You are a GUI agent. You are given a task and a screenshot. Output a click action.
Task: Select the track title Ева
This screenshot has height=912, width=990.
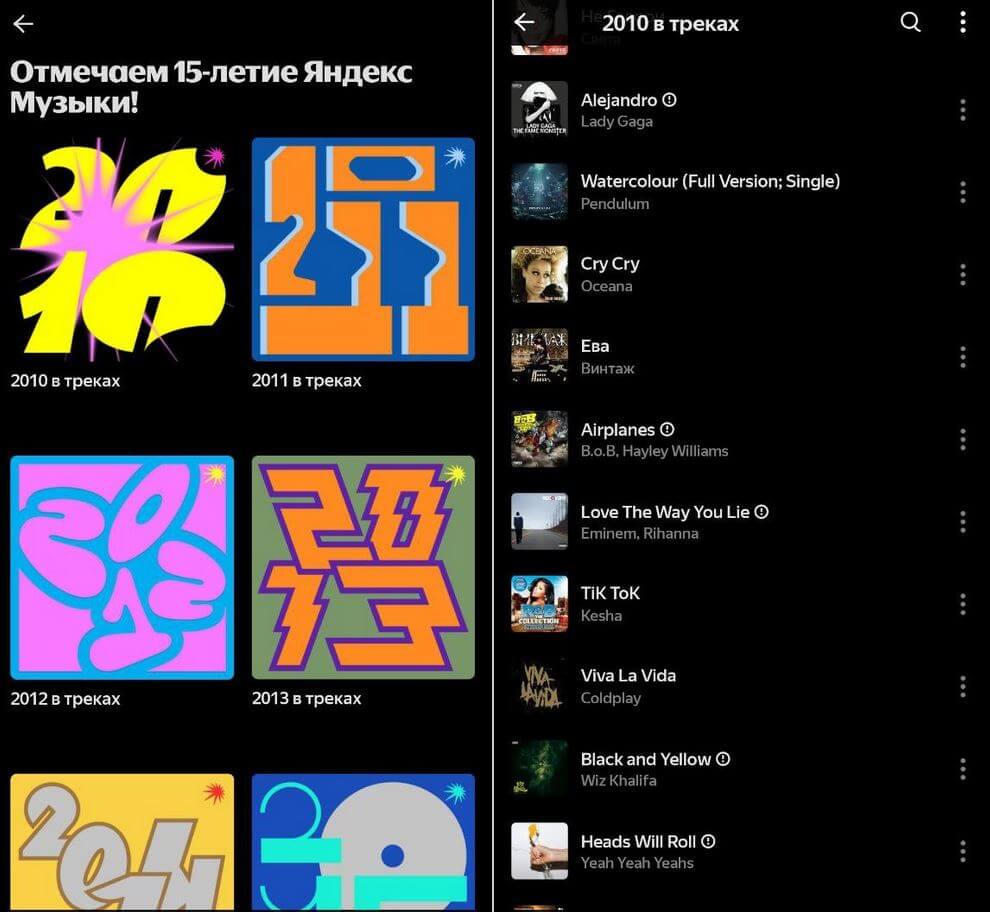(595, 346)
